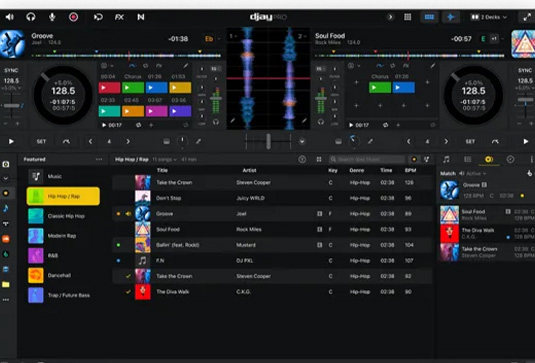Screen dimensions: 535x363
Task: Click deck 1 waveform selector dropdown labeled 1
Action: [x=233, y=36]
